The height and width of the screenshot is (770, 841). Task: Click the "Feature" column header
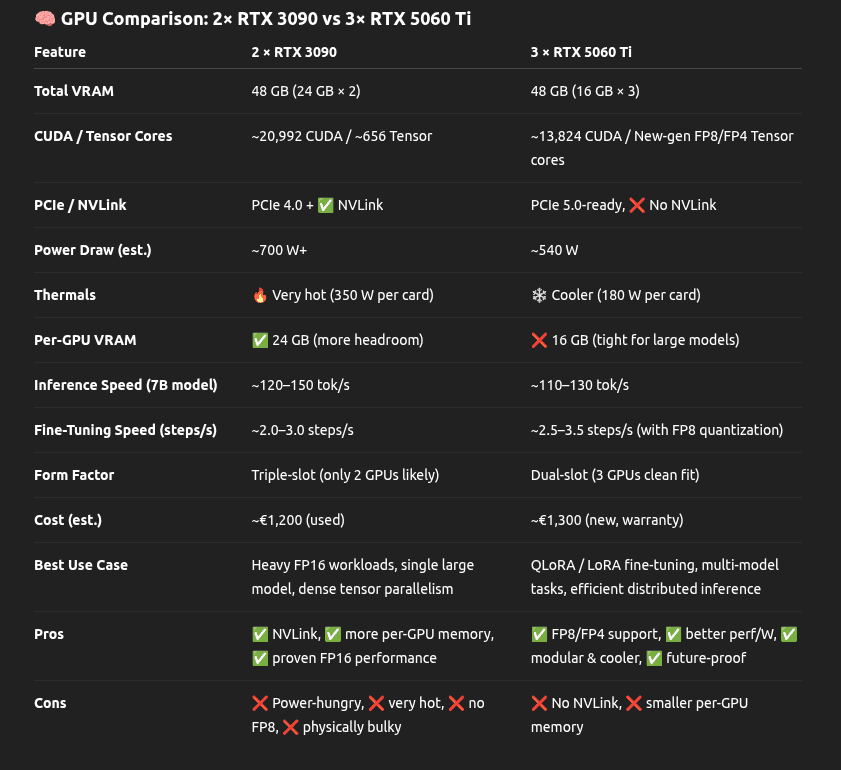pyautogui.click(x=60, y=52)
